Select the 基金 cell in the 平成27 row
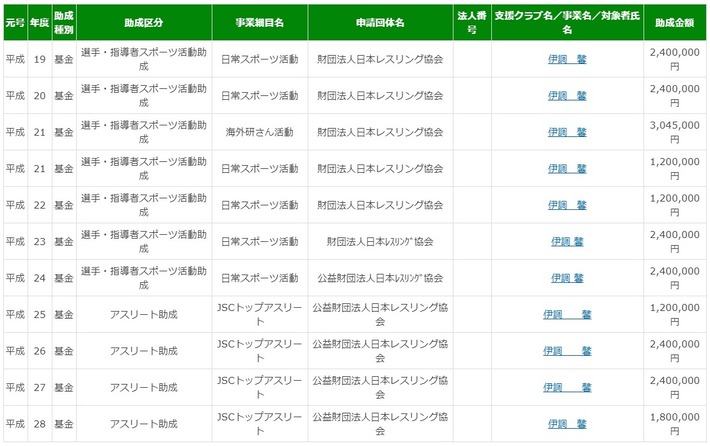710x446 pixels. point(64,388)
